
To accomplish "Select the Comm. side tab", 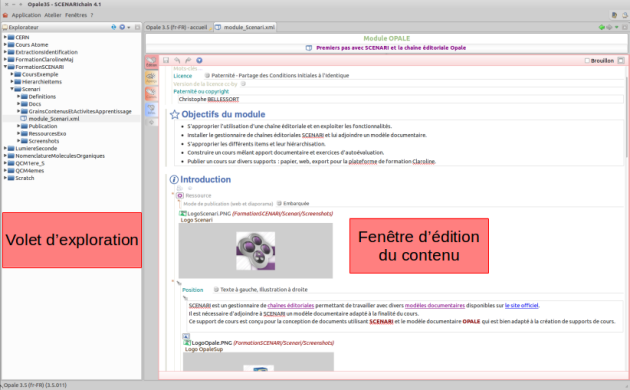I will [151, 94].
